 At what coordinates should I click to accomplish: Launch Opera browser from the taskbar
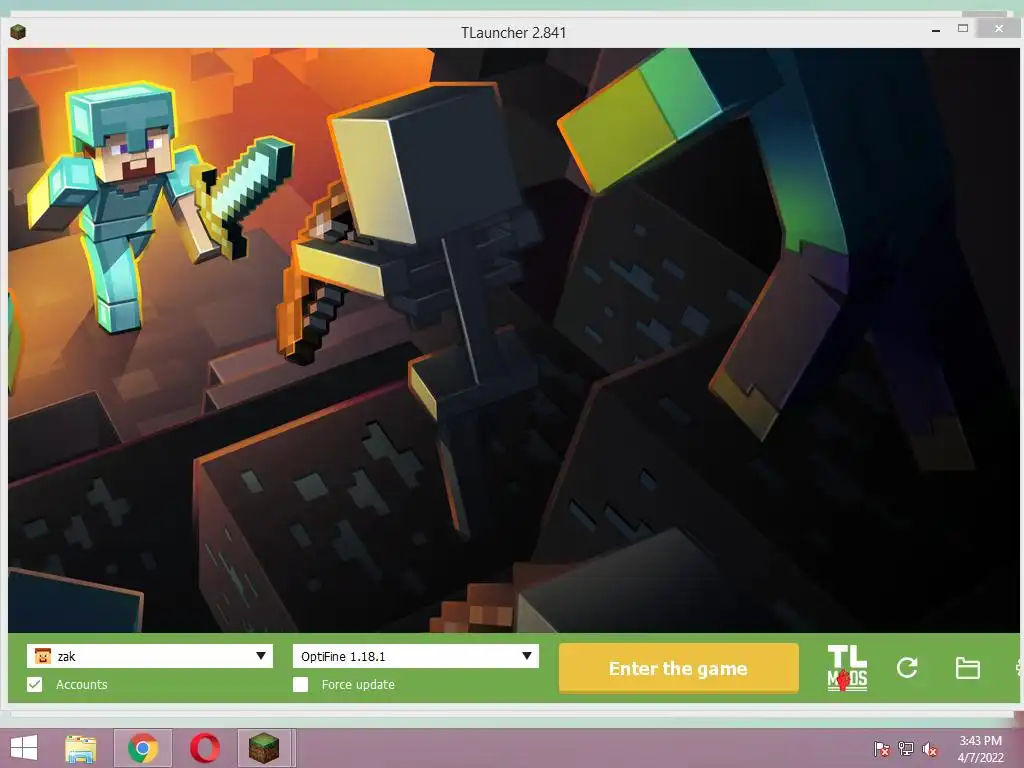coord(205,748)
